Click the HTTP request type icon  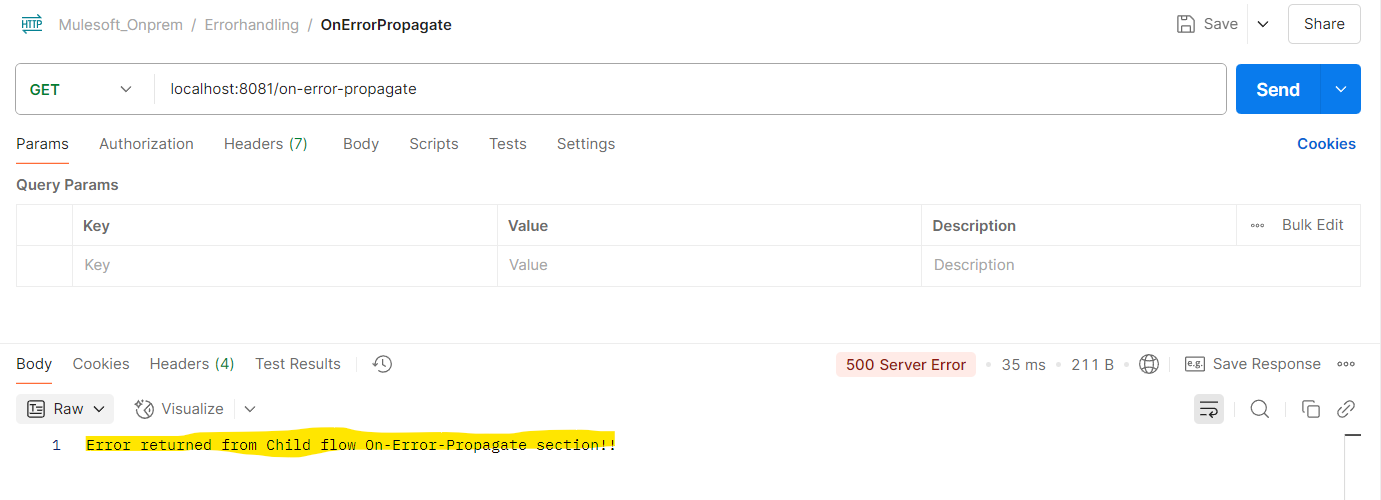pos(32,24)
